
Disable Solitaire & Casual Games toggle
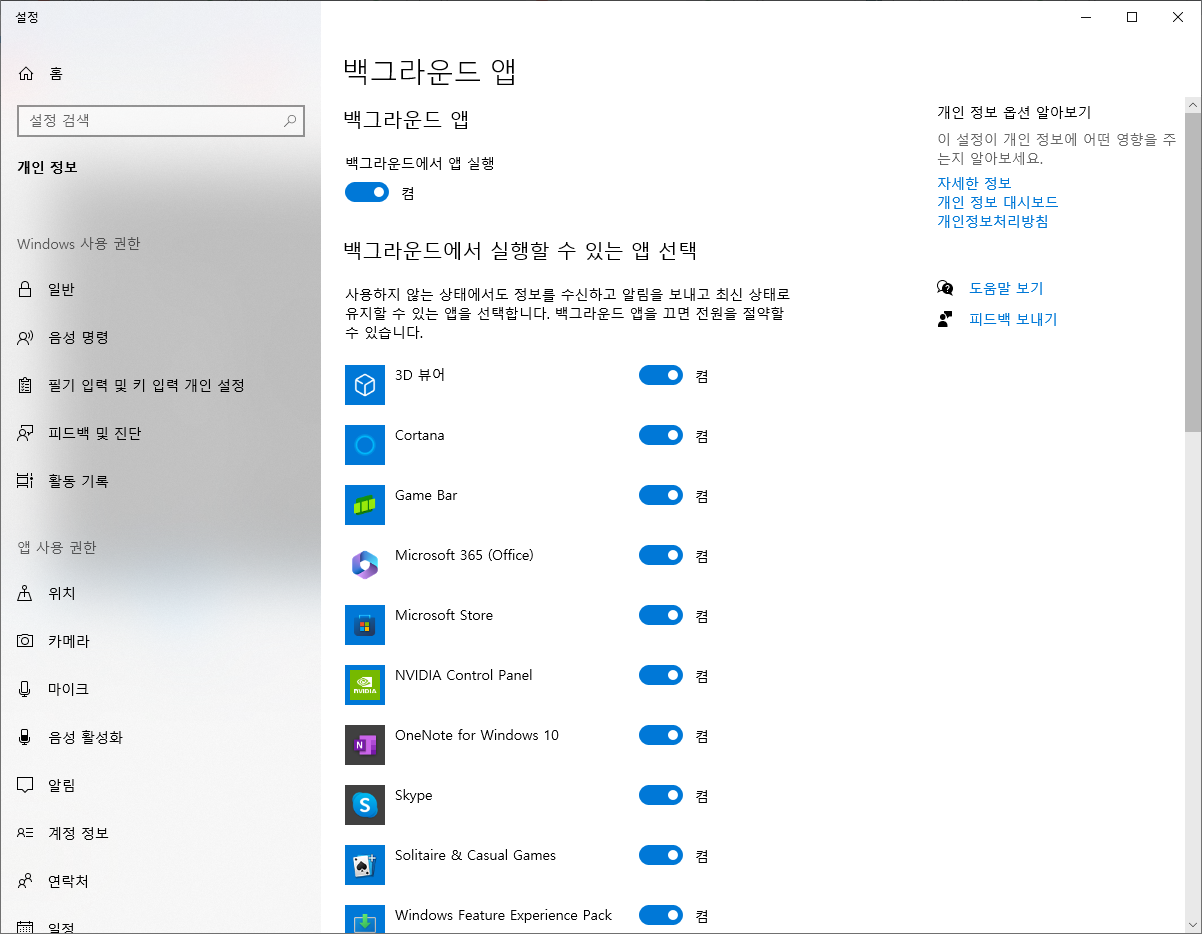point(661,855)
